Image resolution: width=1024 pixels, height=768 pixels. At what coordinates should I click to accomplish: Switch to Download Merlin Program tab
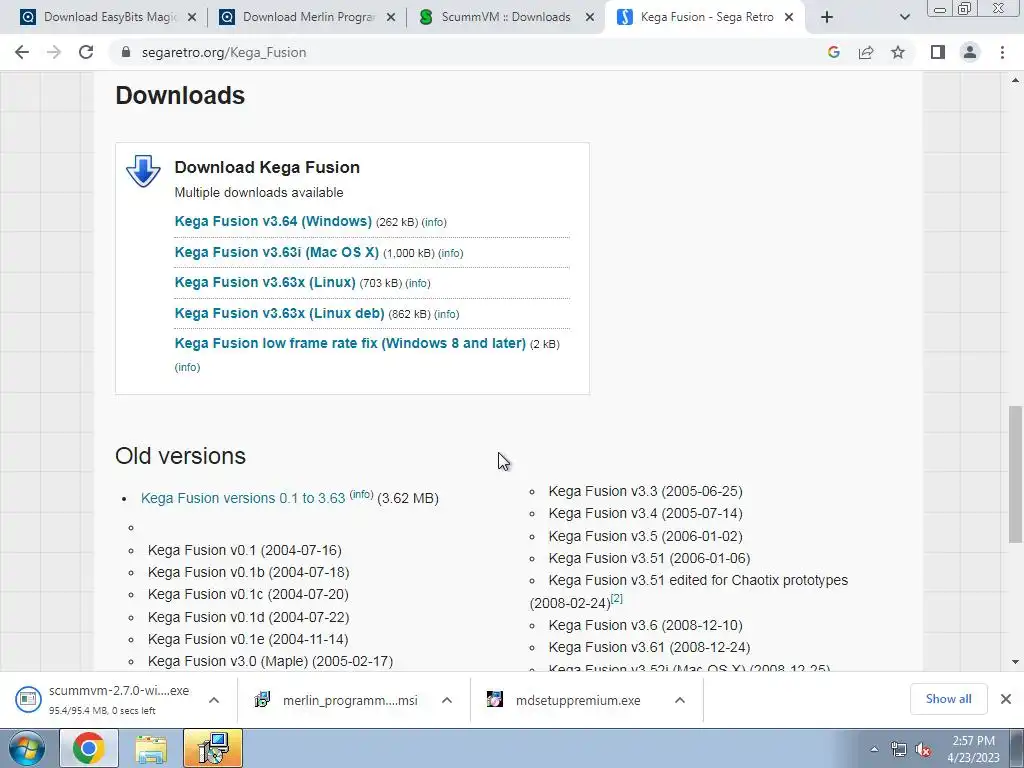[308, 17]
